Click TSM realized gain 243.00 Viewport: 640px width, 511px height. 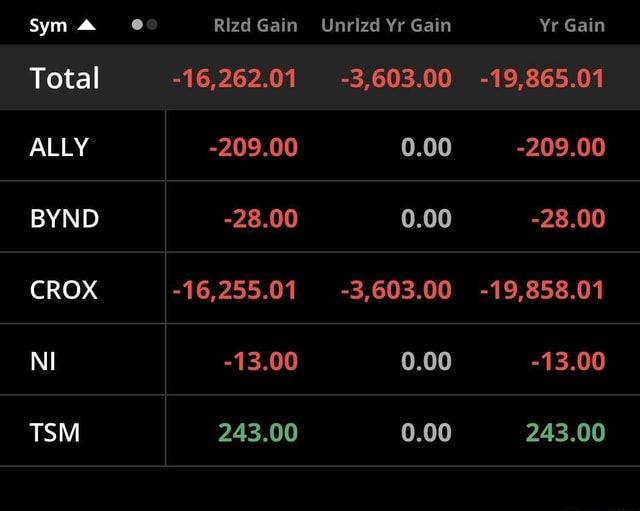pos(258,432)
